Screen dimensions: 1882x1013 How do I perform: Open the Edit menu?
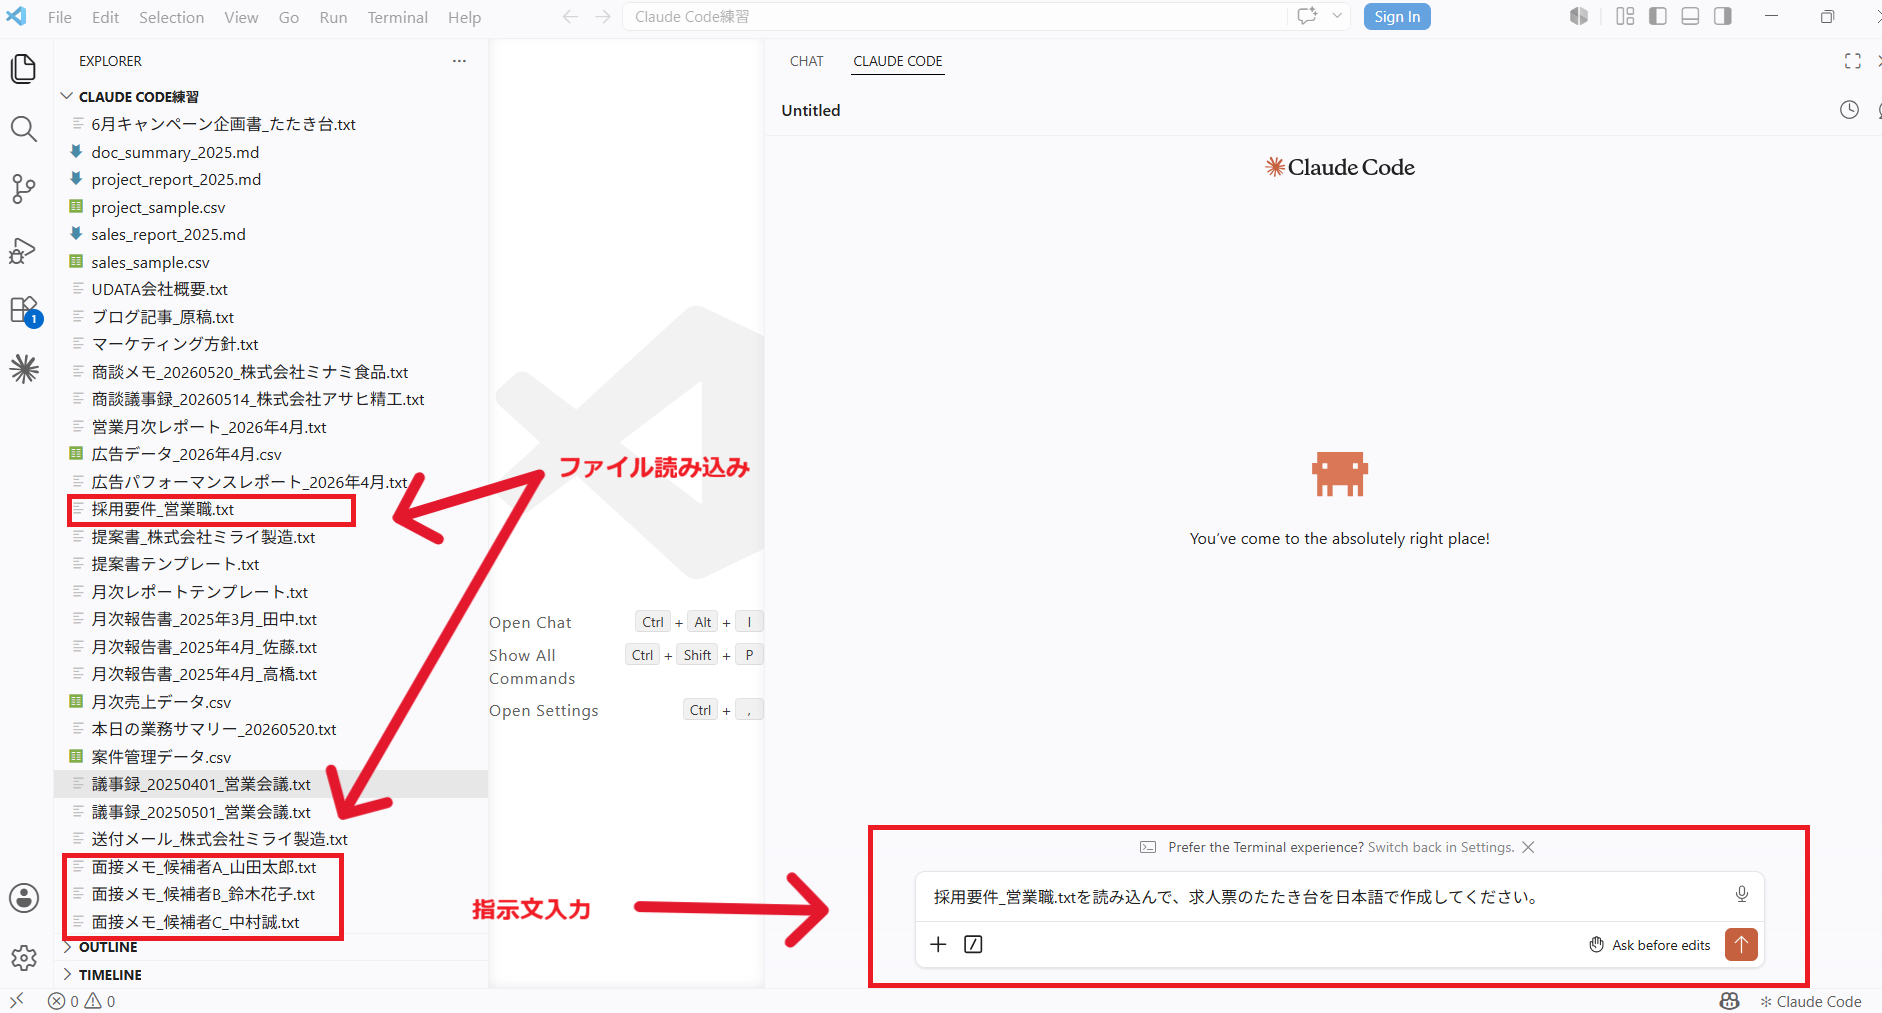click(105, 17)
